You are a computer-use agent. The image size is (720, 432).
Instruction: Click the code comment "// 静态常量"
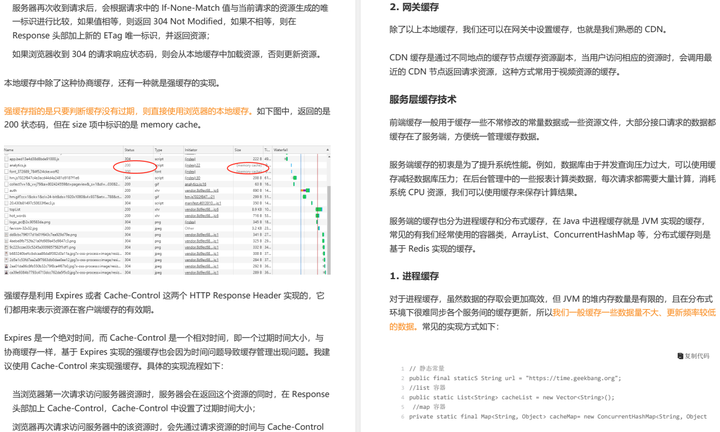pyautogui.click(x=427, y=368)
